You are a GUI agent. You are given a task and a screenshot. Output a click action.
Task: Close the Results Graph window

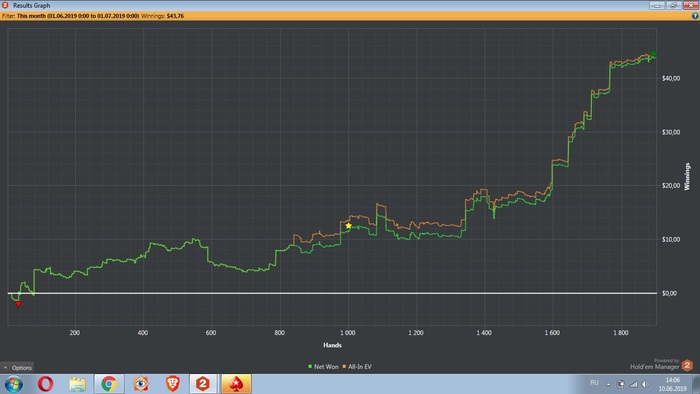coord(690,5)
